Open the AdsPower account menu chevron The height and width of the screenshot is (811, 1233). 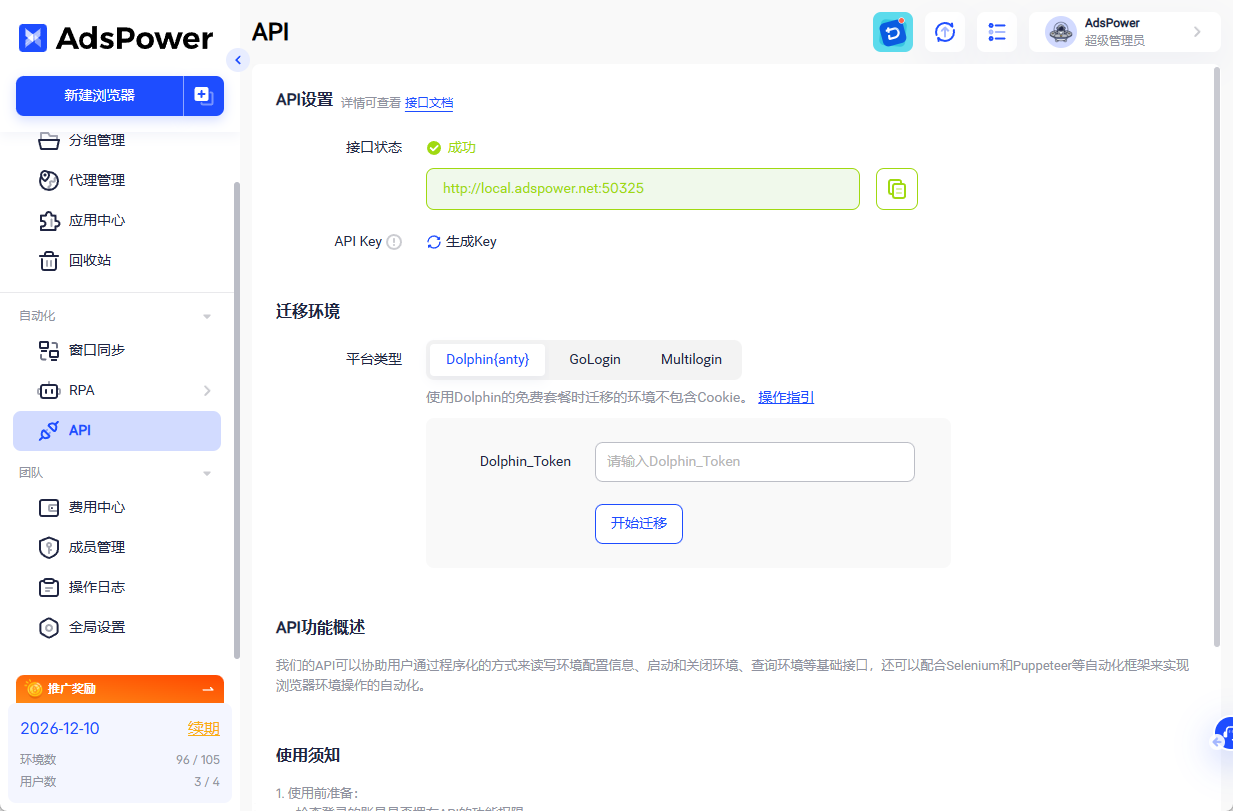[1197, 32]
